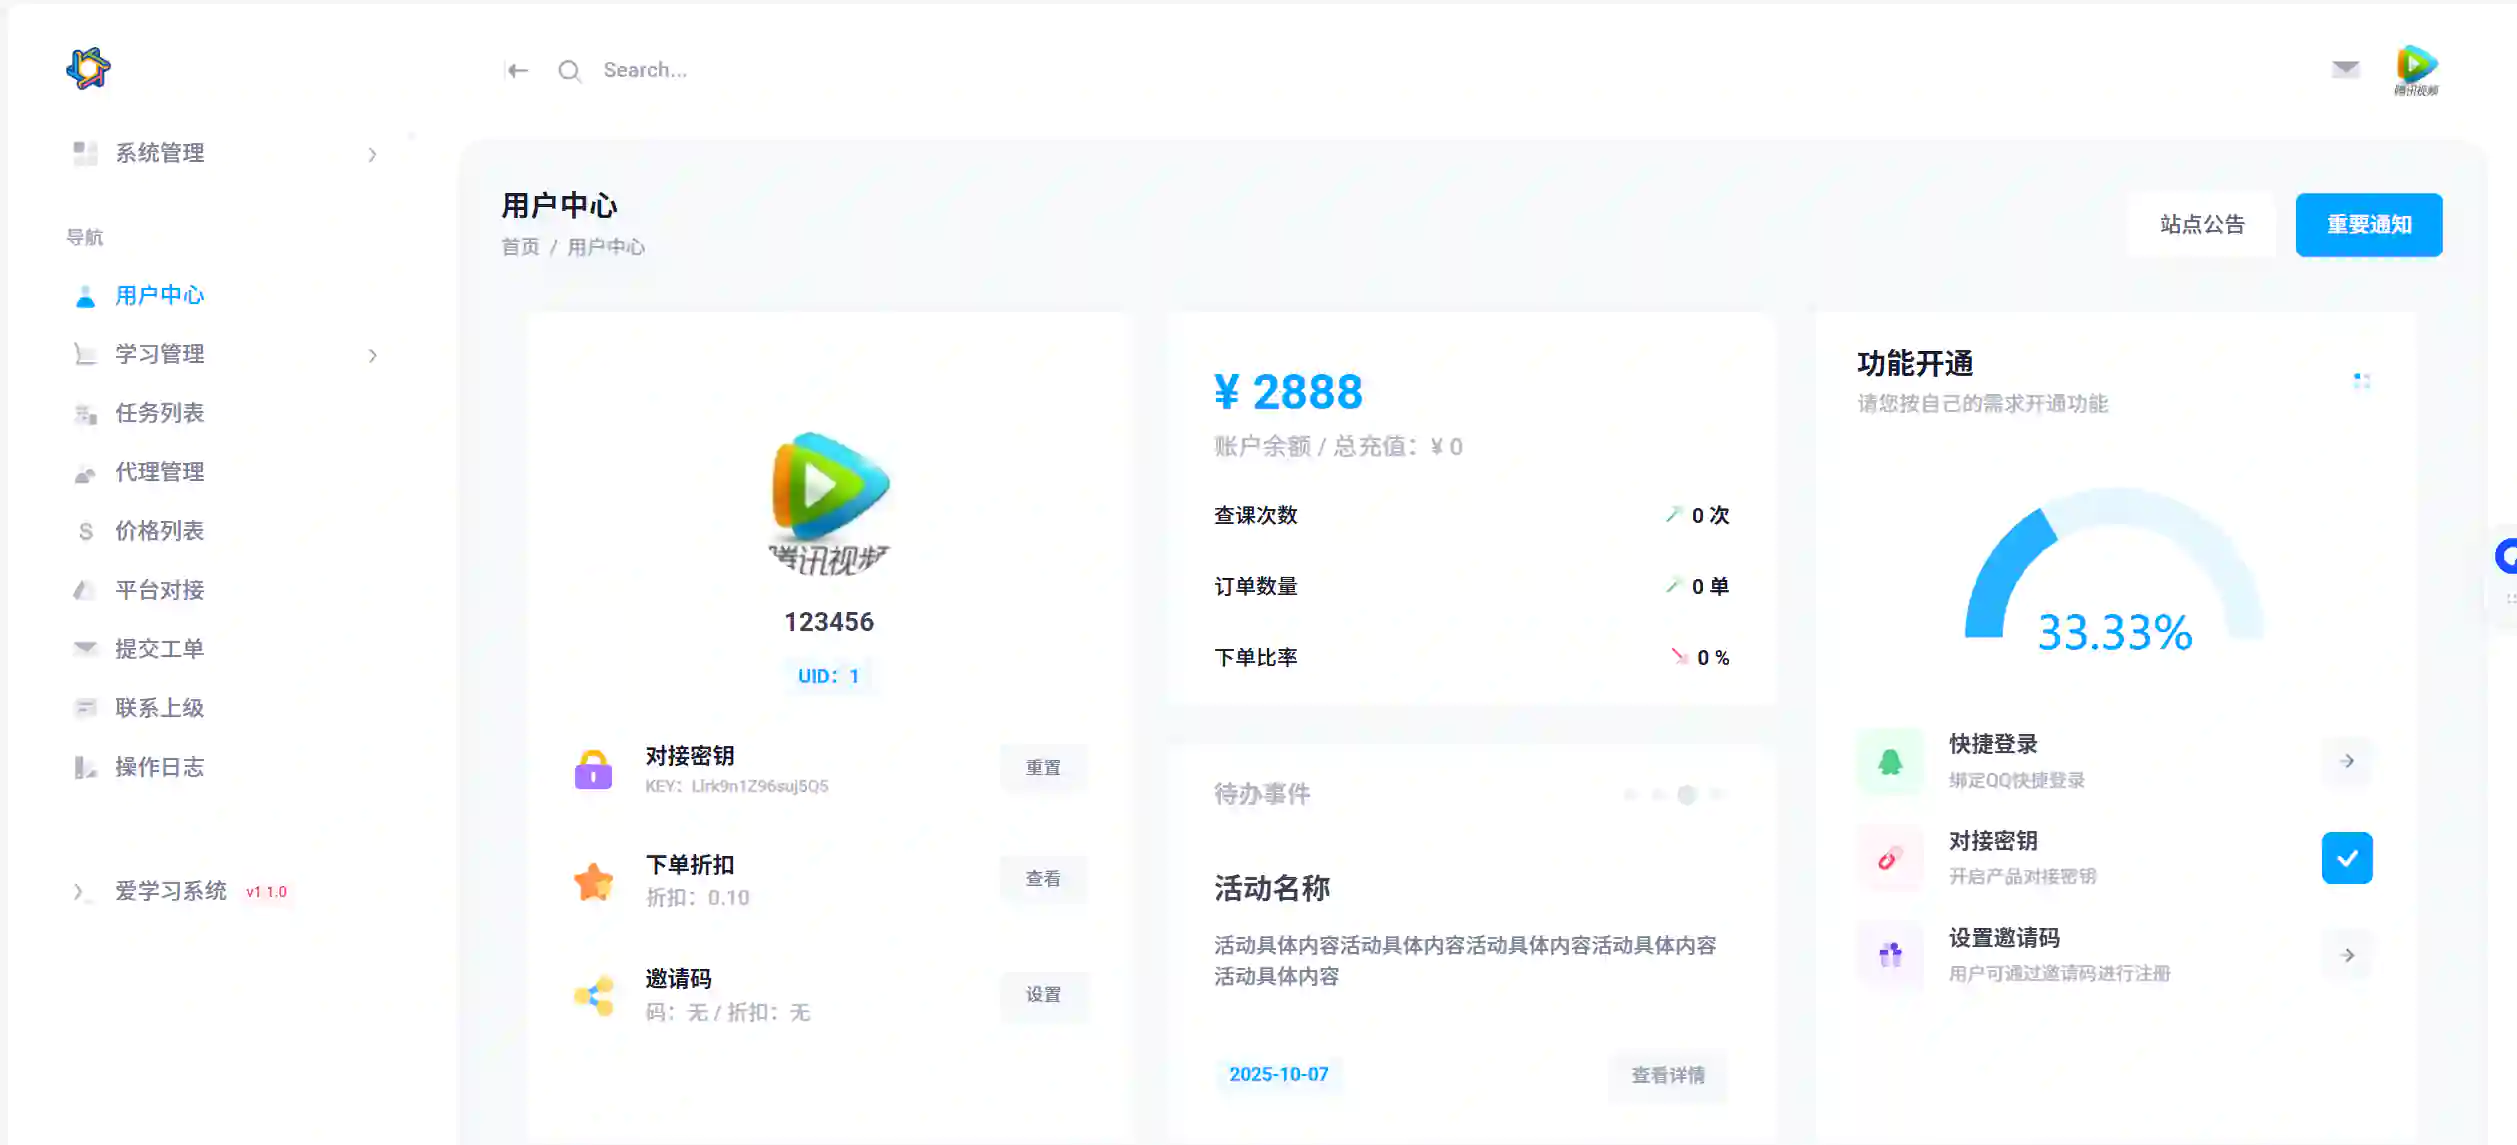Click the purple lock icon beside 对接密钥
Screen dimensions: 2517x1145
[x=593, y=769]
